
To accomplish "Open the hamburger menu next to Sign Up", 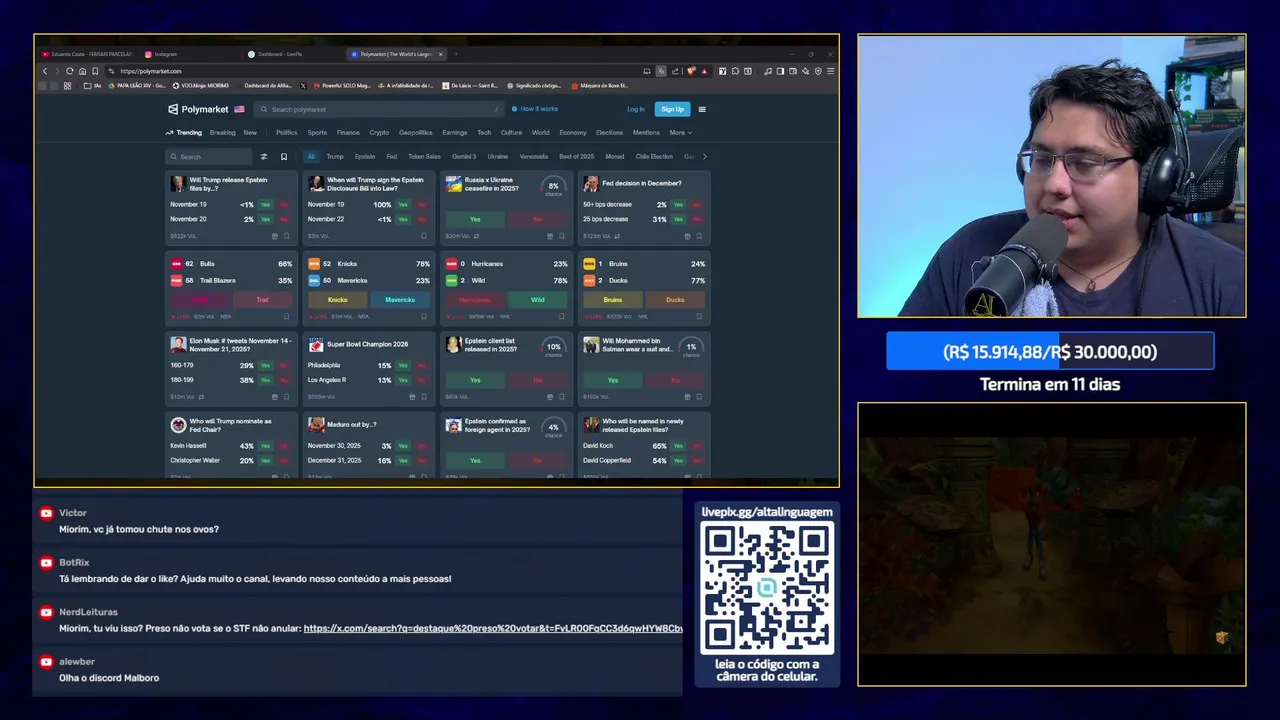I will [x=702, y=109].
